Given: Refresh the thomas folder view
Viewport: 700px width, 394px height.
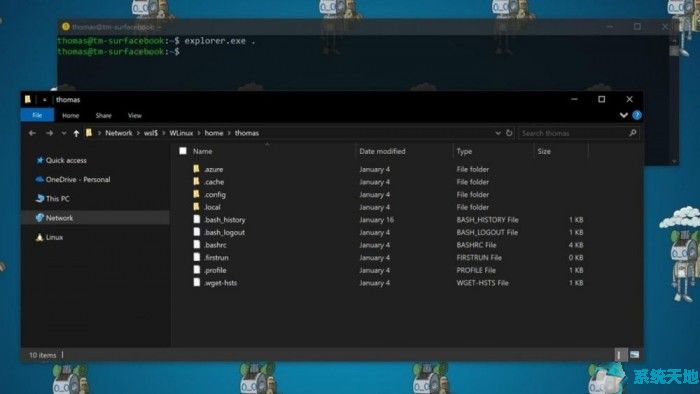Looking at the screenshot, I should pos(509,133).
